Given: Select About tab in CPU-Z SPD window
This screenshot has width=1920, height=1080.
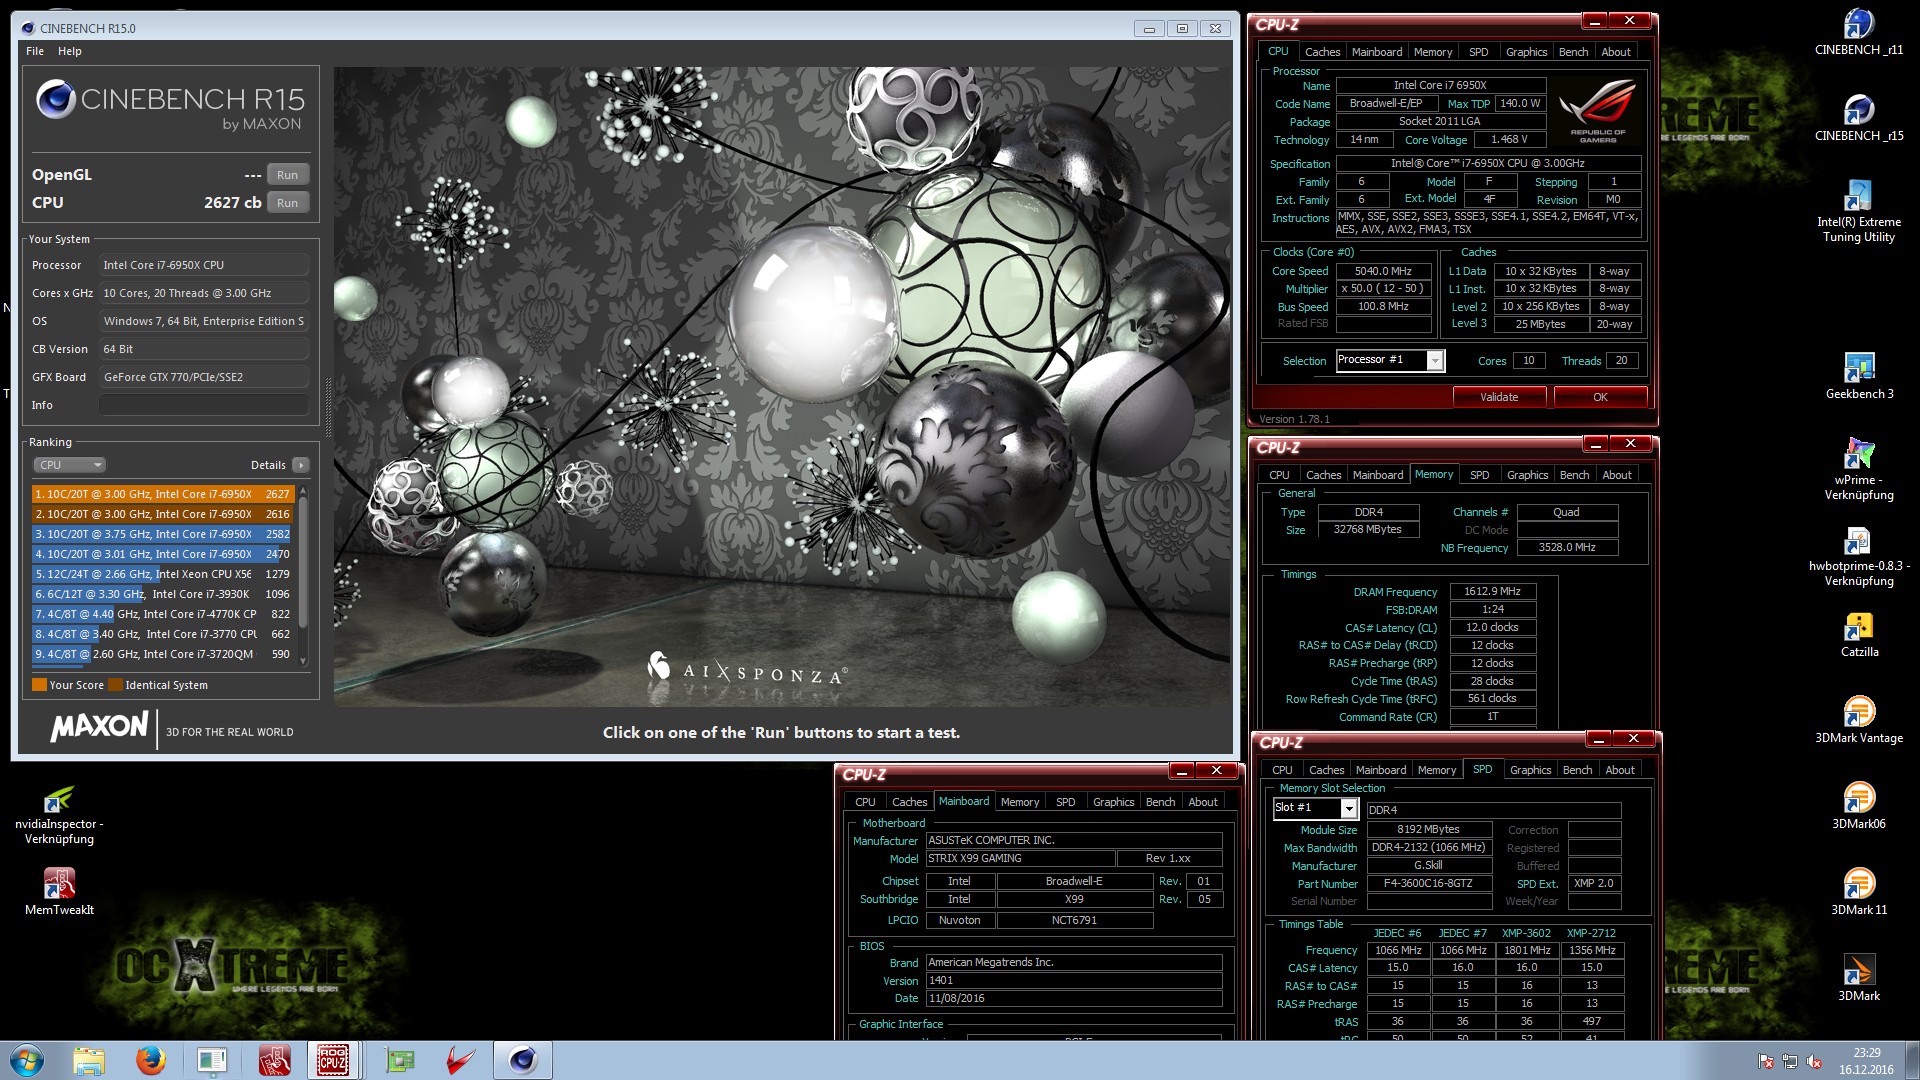Looking at the screenshot, I should coord(1620,770).
